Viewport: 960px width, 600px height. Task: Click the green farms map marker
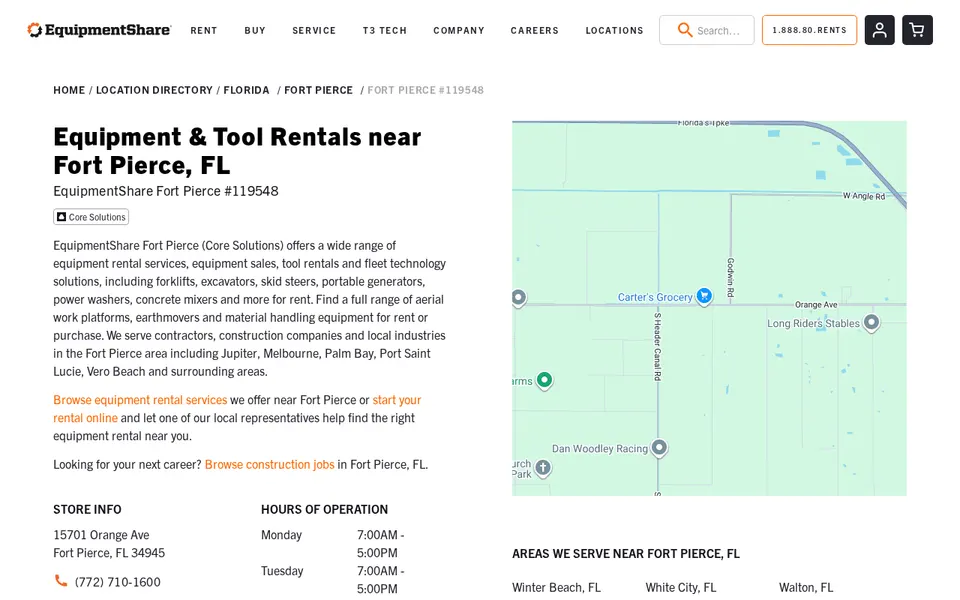[x=544, y=380]
